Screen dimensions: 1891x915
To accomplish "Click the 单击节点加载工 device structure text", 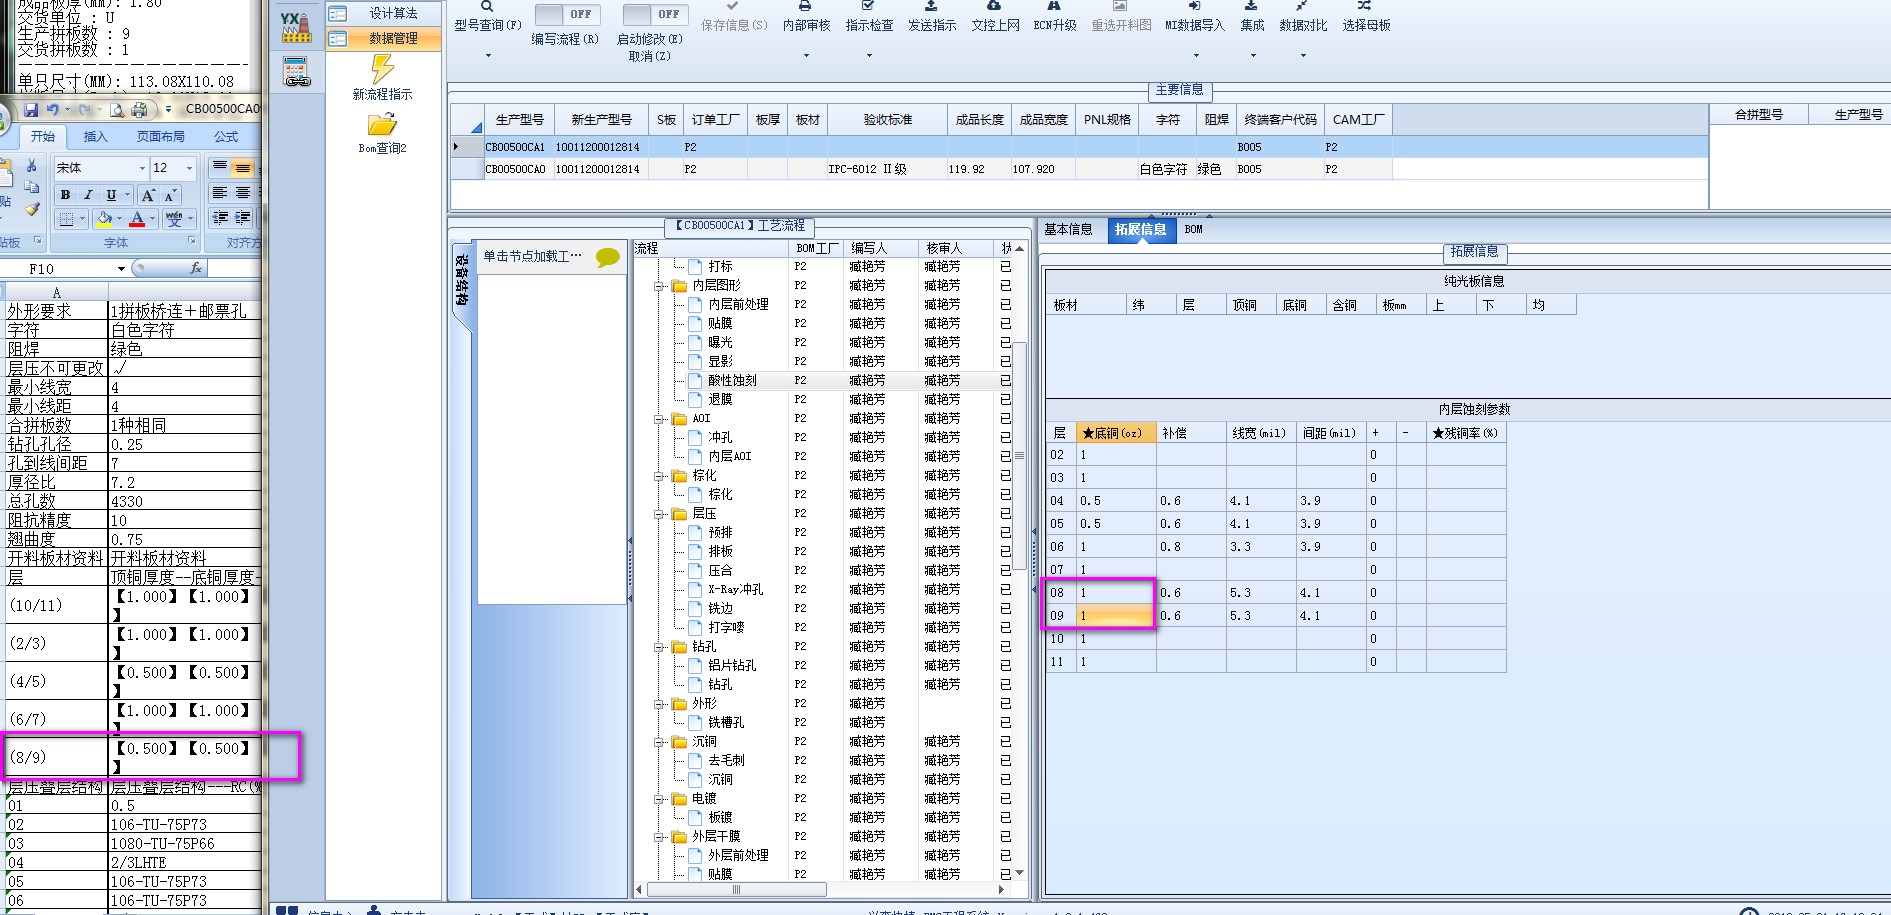I will pyautogui.click(x=532, y=257).
